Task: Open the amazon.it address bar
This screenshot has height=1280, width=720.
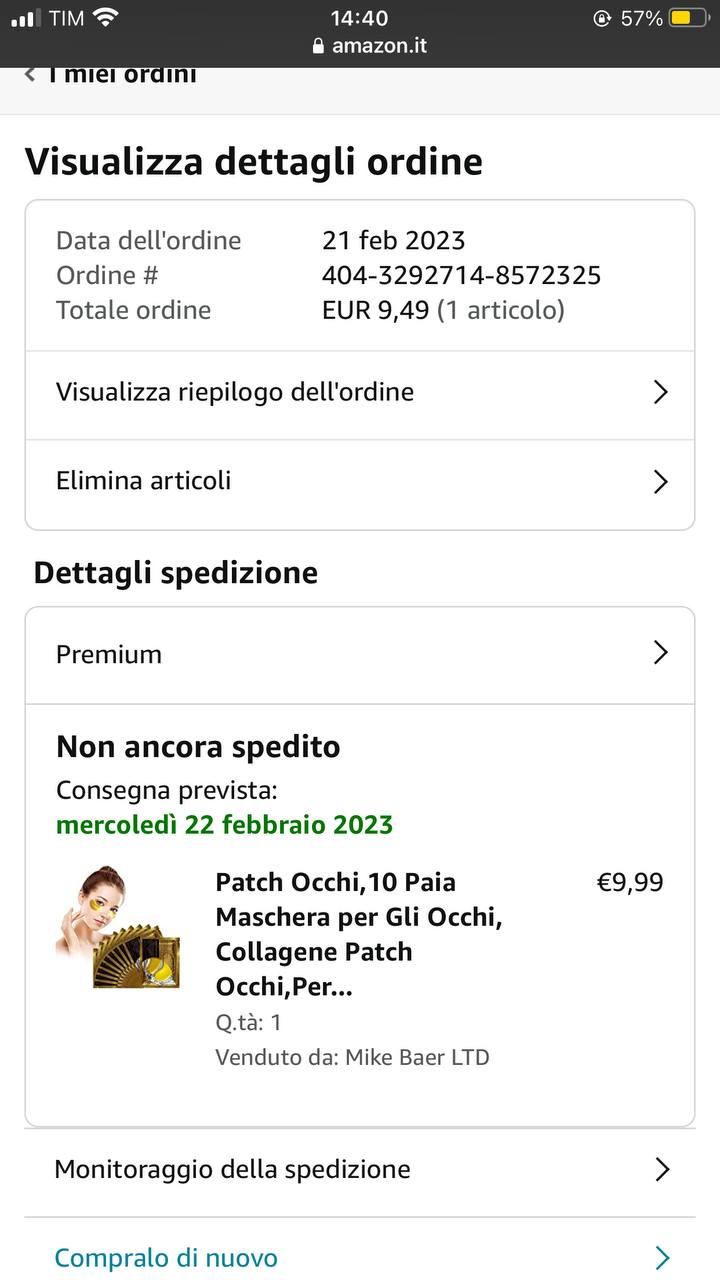Action: [x=370, y=46]
